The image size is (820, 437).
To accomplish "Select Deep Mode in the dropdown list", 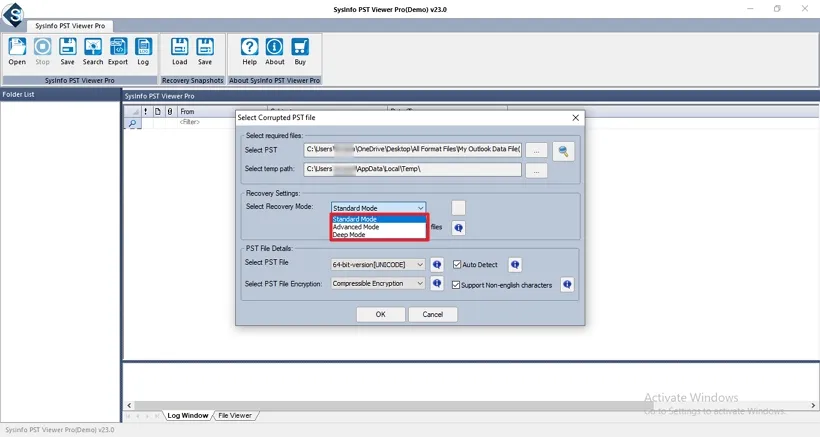I will coord(349,235).
